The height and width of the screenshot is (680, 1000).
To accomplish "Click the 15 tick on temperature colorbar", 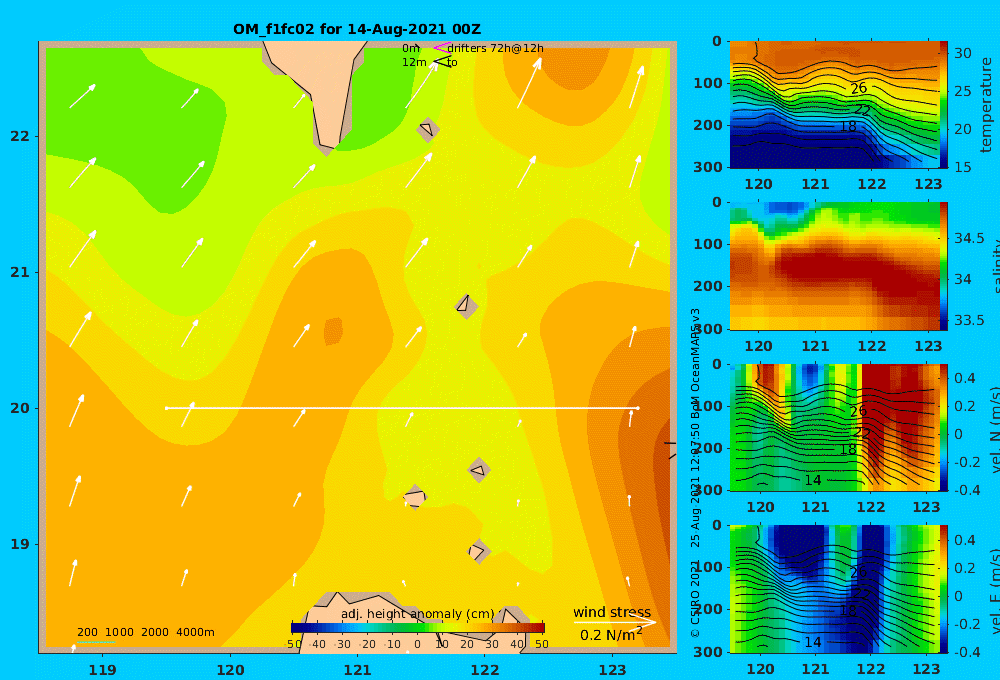I will [x=963, y=166].
